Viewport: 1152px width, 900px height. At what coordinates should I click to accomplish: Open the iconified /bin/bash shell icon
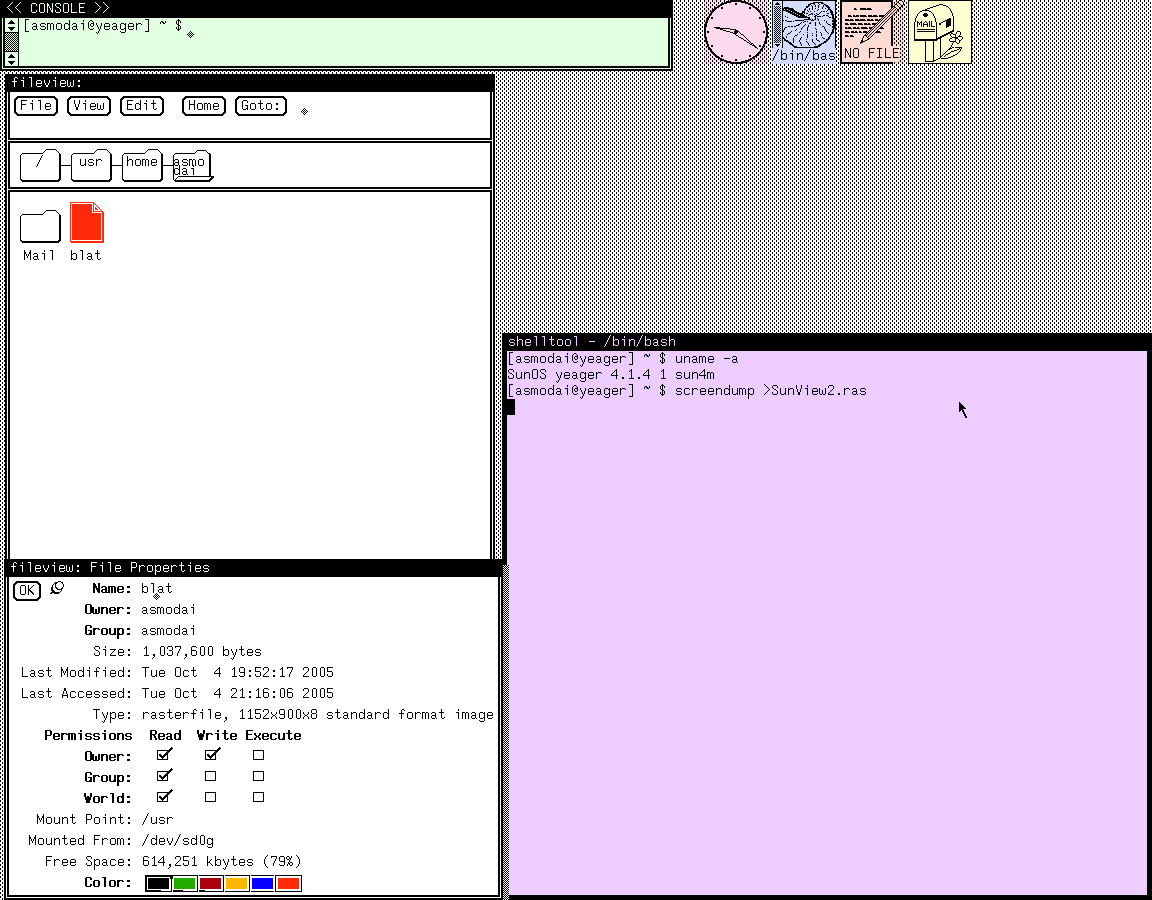click(x=804, y=32)
